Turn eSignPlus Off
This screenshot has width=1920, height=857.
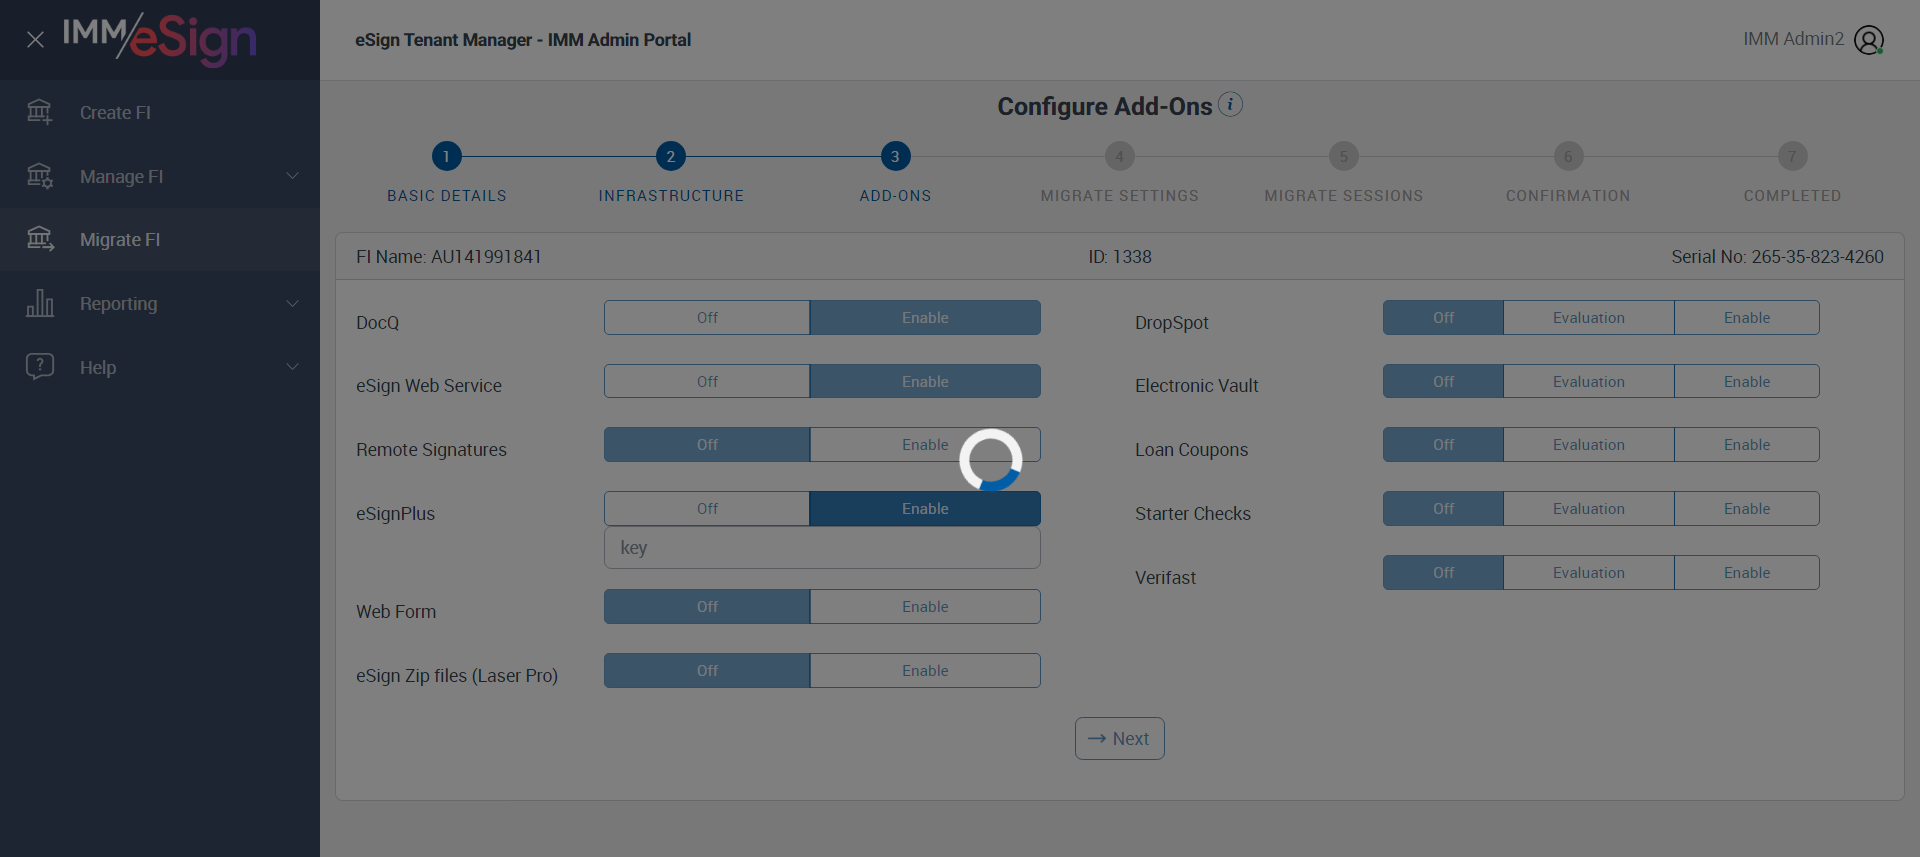(707, 509)
